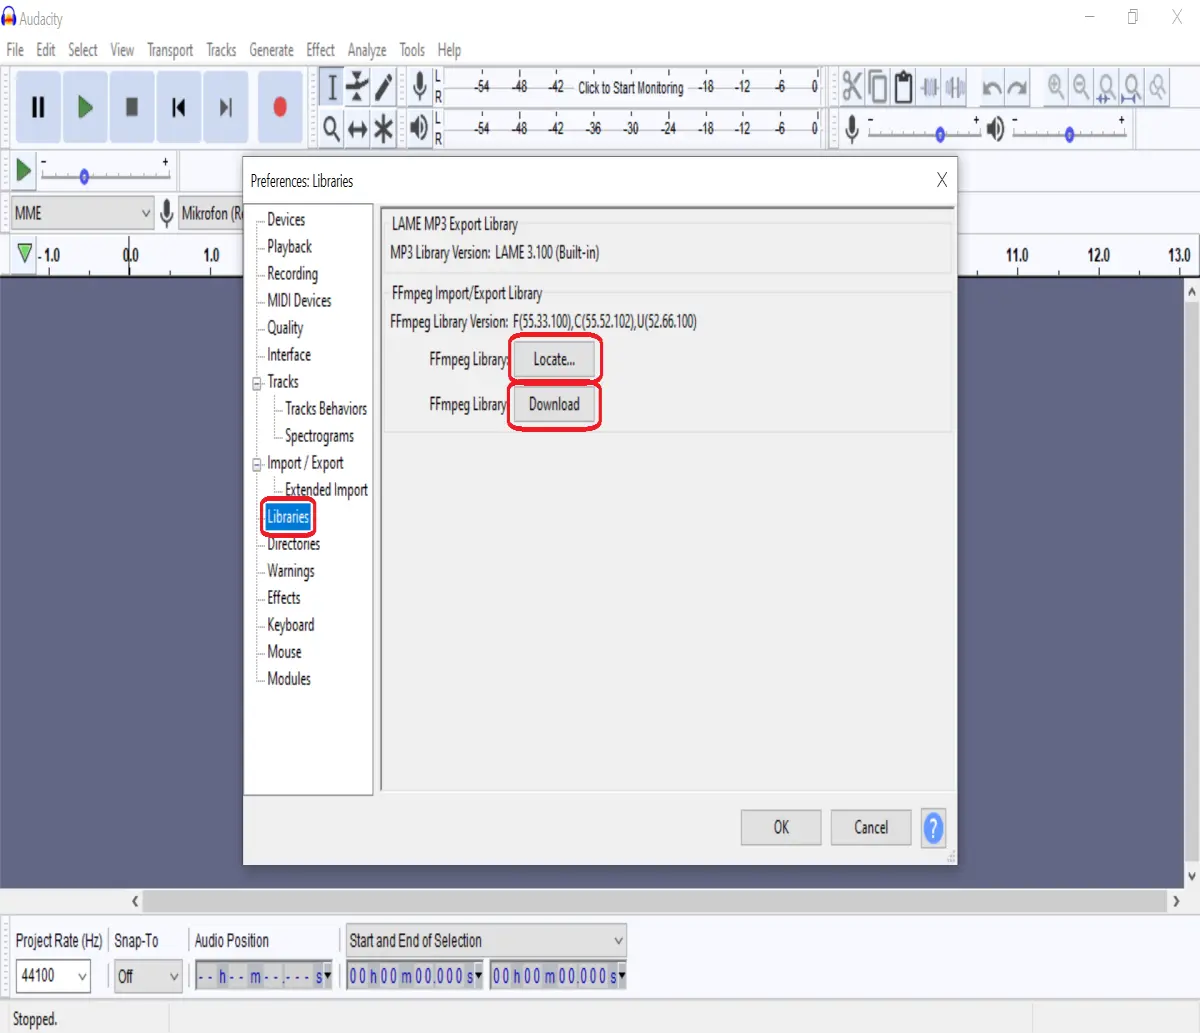The width and height of the screenshot is (1200, 1033).
Task: Open the Edit menu
Action: click(x=46, y=50)
